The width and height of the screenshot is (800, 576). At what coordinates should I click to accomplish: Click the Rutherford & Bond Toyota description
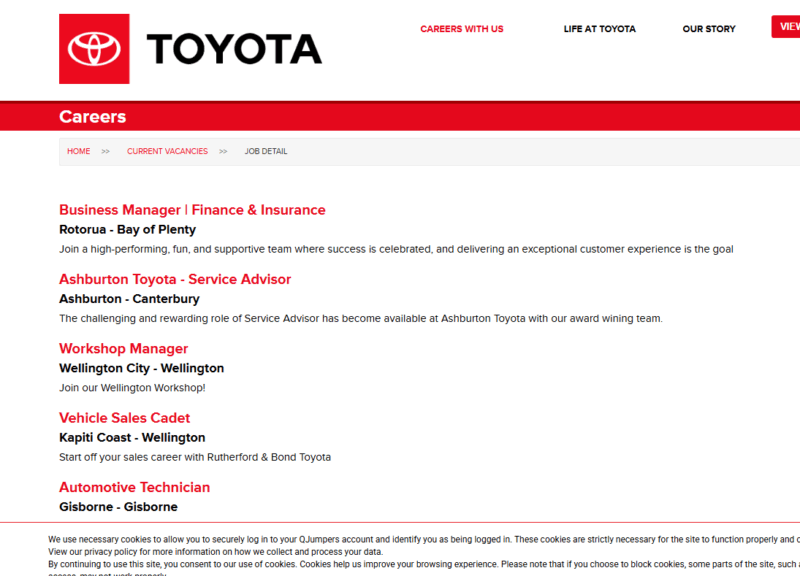click(x=195, y=457)
